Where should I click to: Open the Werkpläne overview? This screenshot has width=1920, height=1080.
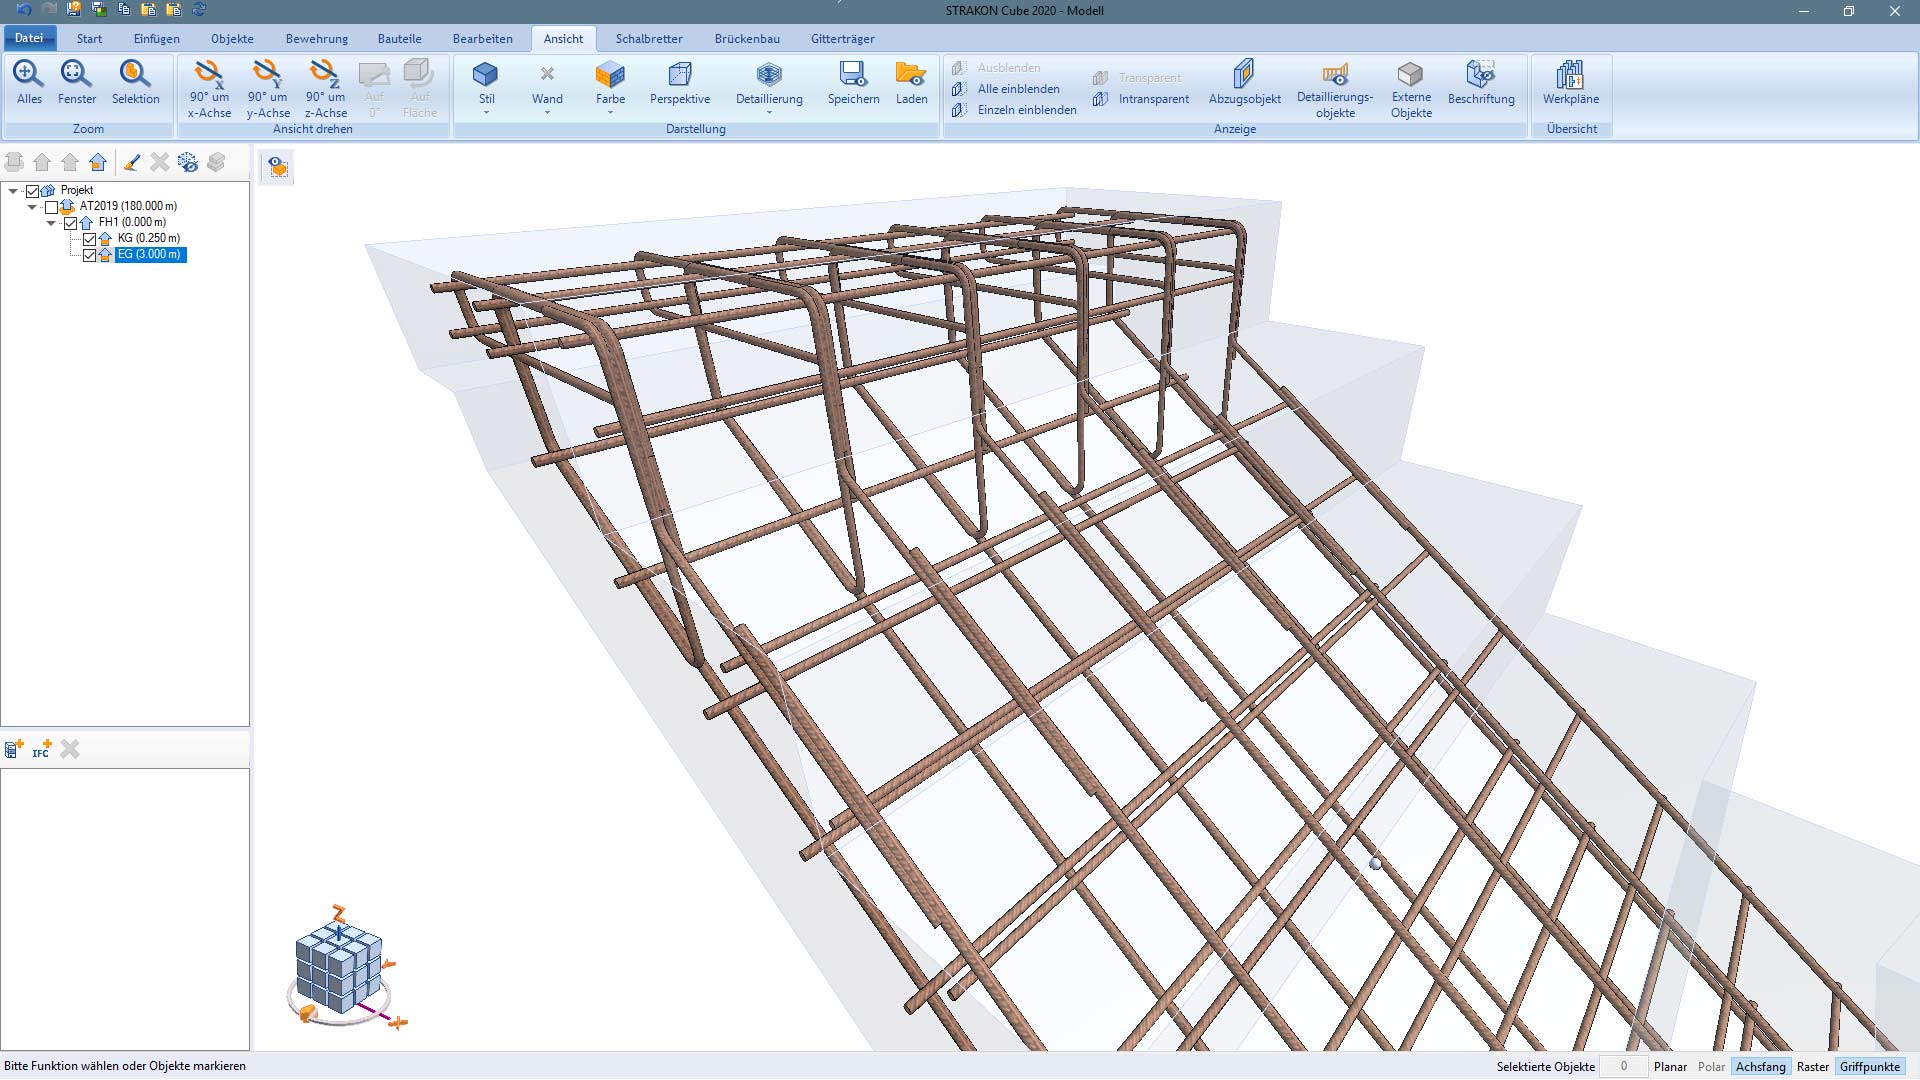1570,82
